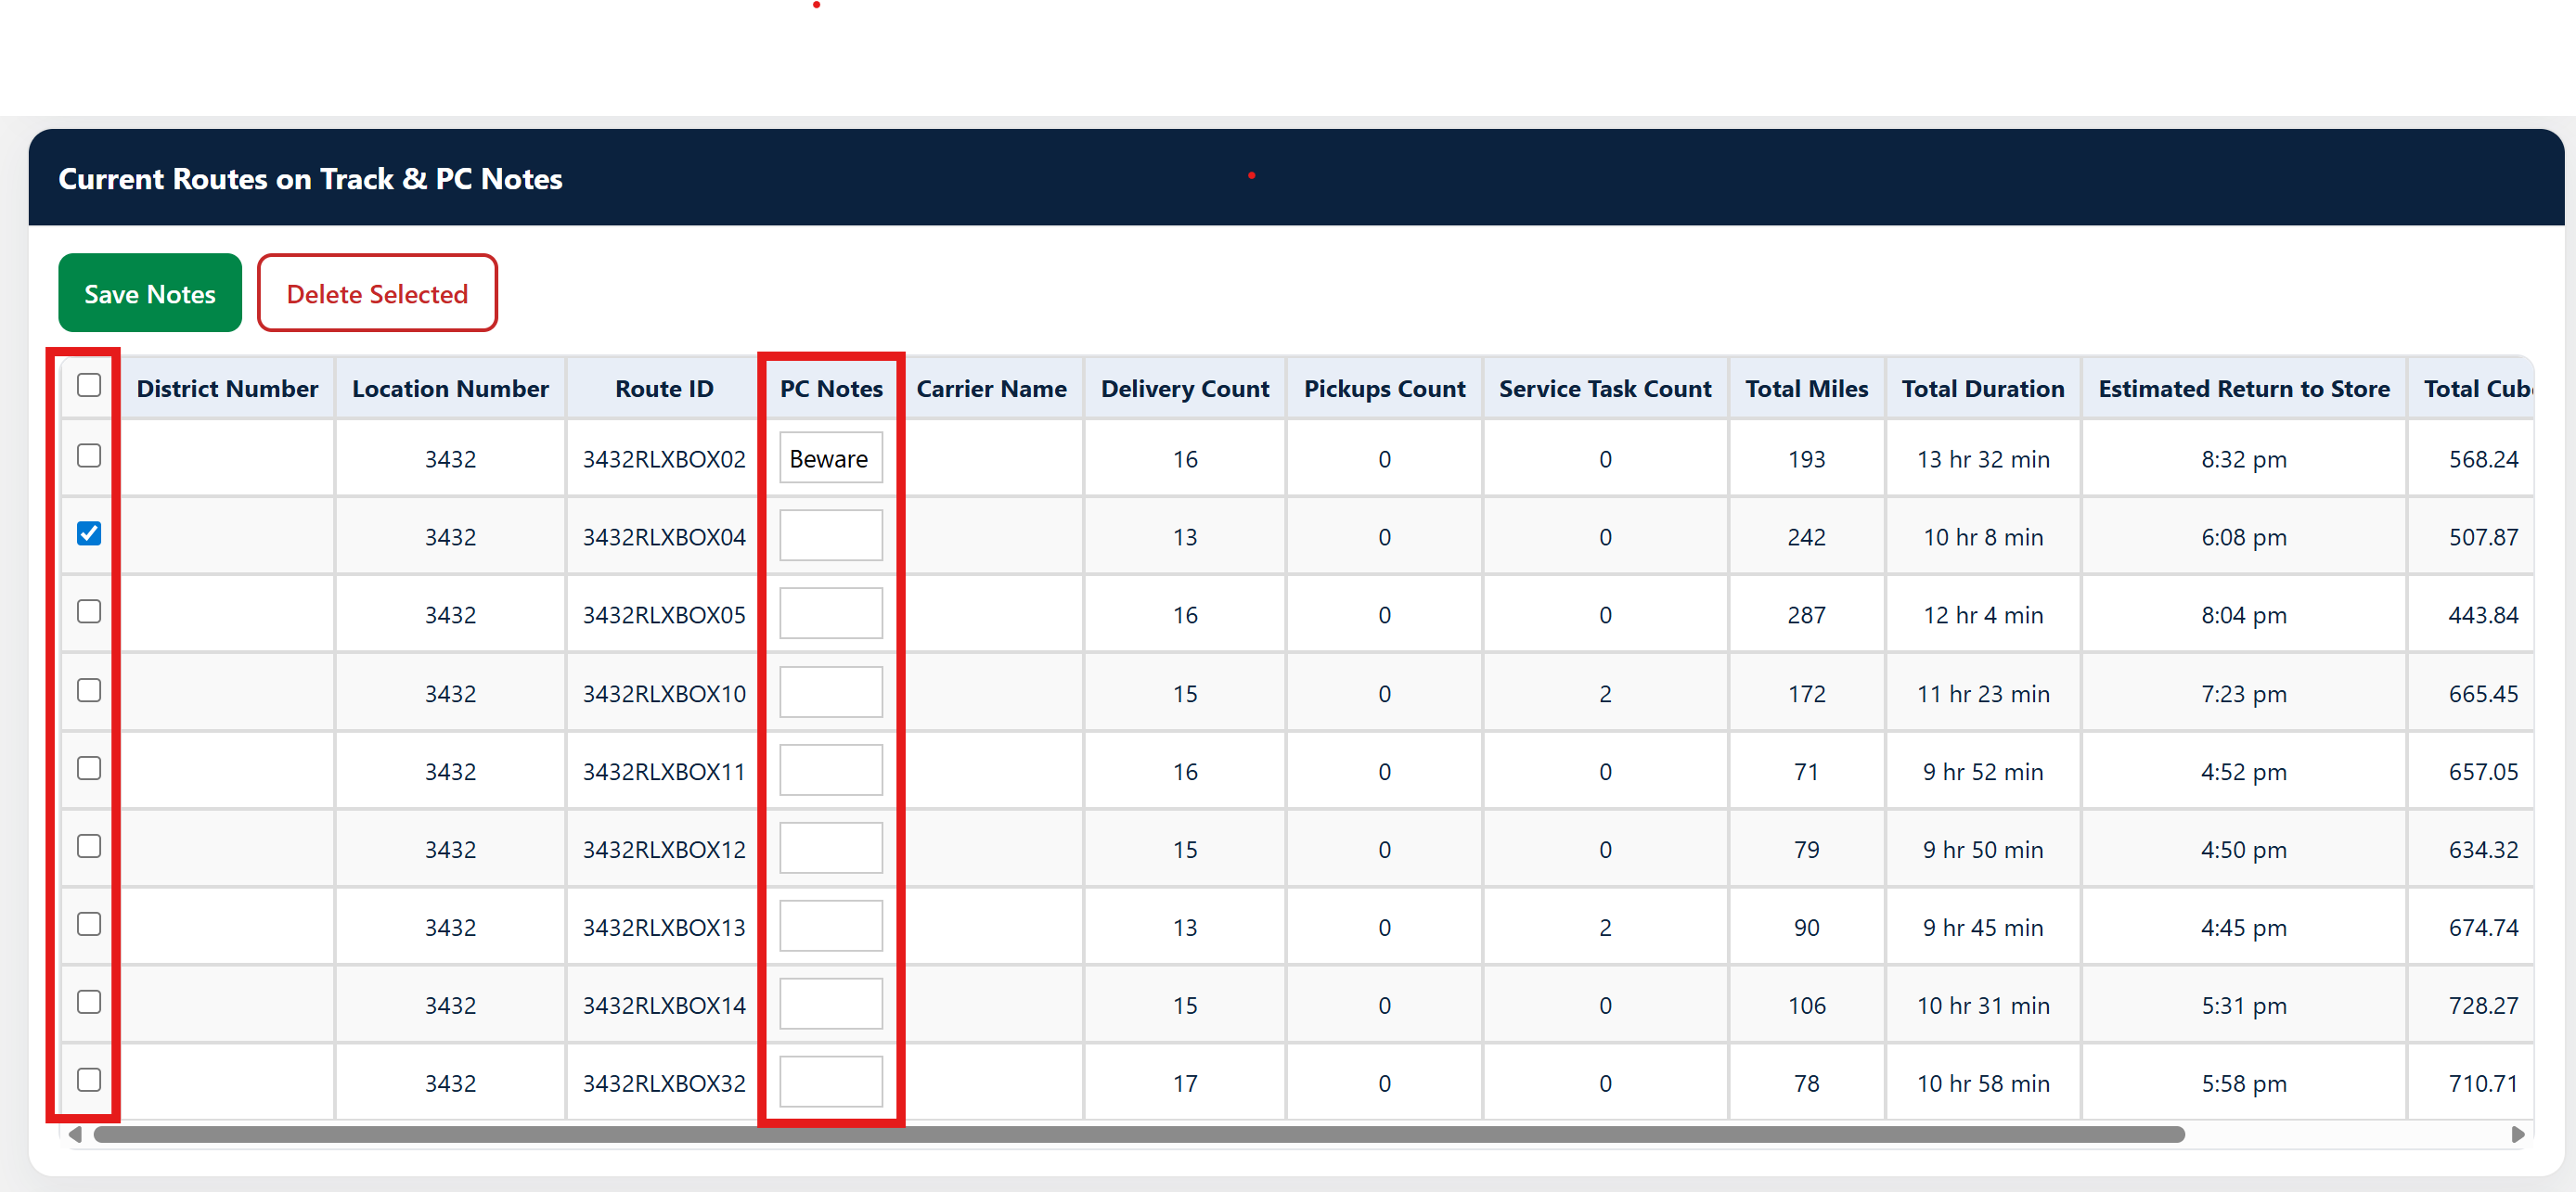Viewport: 2576px width, 1192px height.
Task: Check the box for route 3432RLXBOX13
Action: point(89,924)
